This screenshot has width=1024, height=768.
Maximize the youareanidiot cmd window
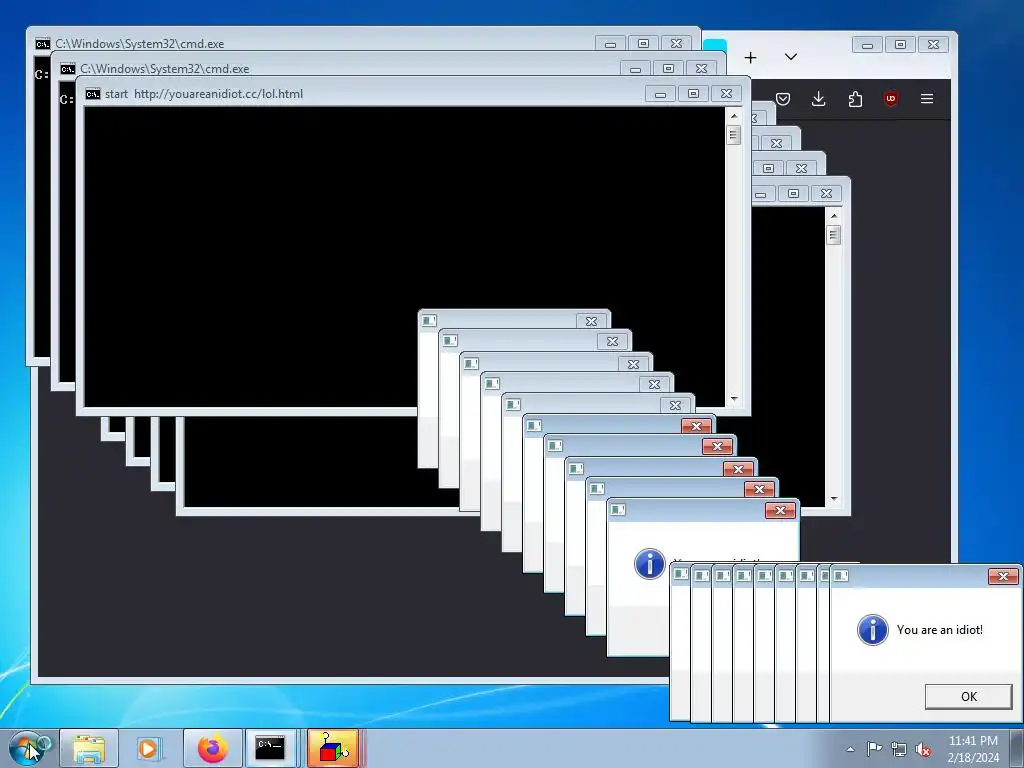(694, 94)
